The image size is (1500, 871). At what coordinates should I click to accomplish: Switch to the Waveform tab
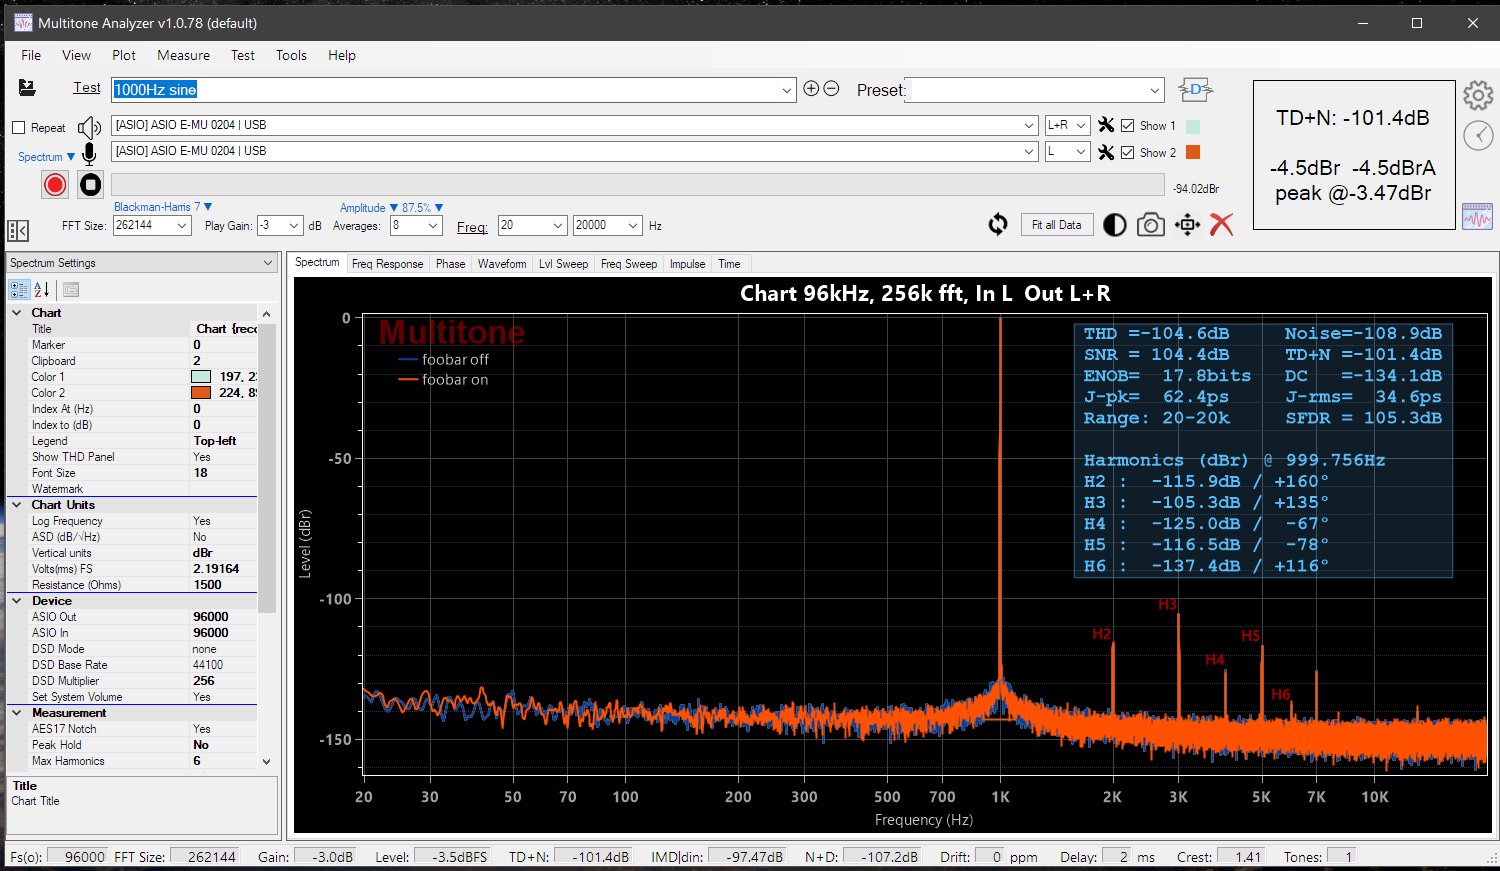point(502,264)
